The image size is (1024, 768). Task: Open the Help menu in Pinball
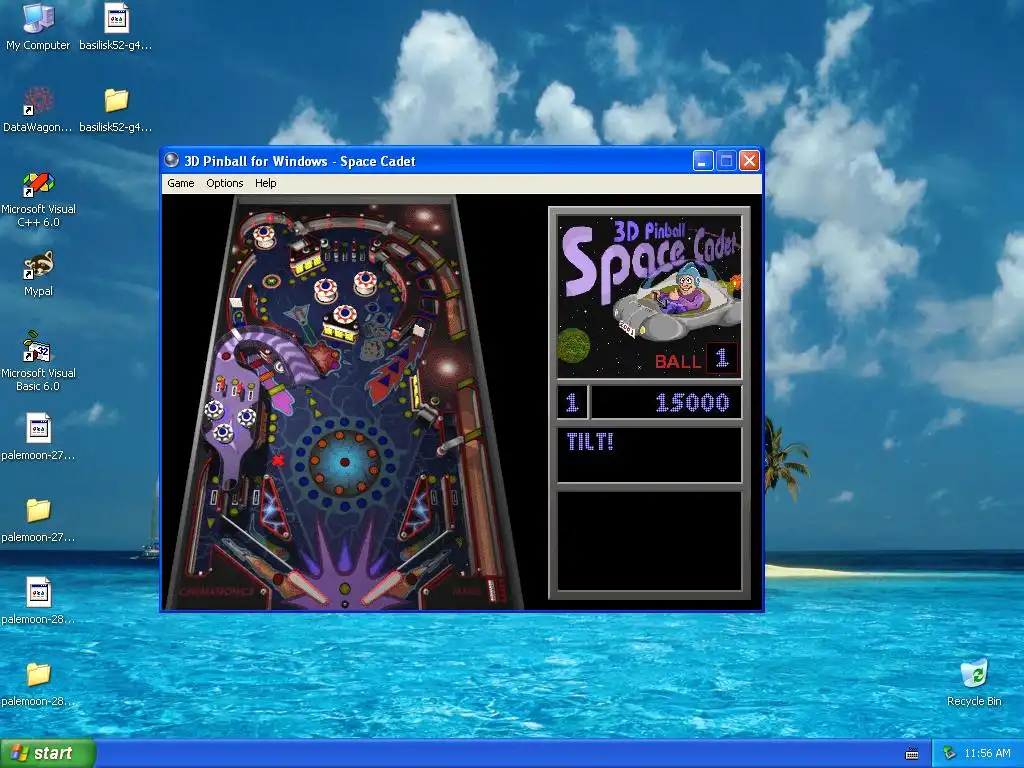[265, 184]
